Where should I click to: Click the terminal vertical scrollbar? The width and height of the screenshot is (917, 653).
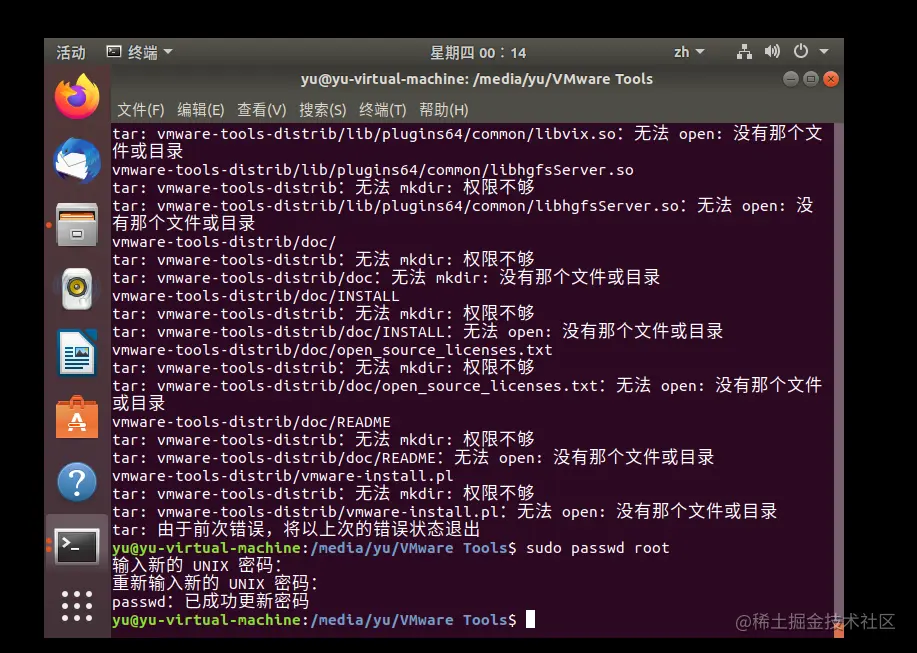pyautogui.click(x=839, y=380)
